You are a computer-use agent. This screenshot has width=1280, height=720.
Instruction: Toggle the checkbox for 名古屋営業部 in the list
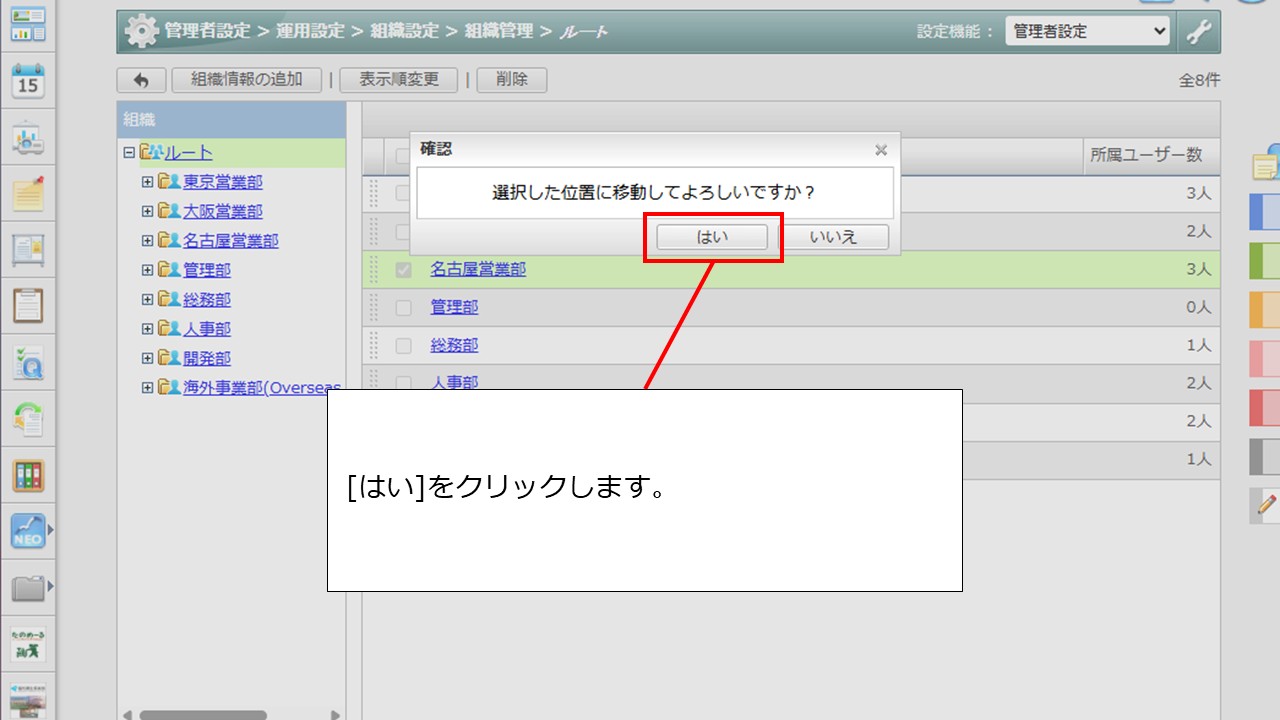tap(403, 270)
